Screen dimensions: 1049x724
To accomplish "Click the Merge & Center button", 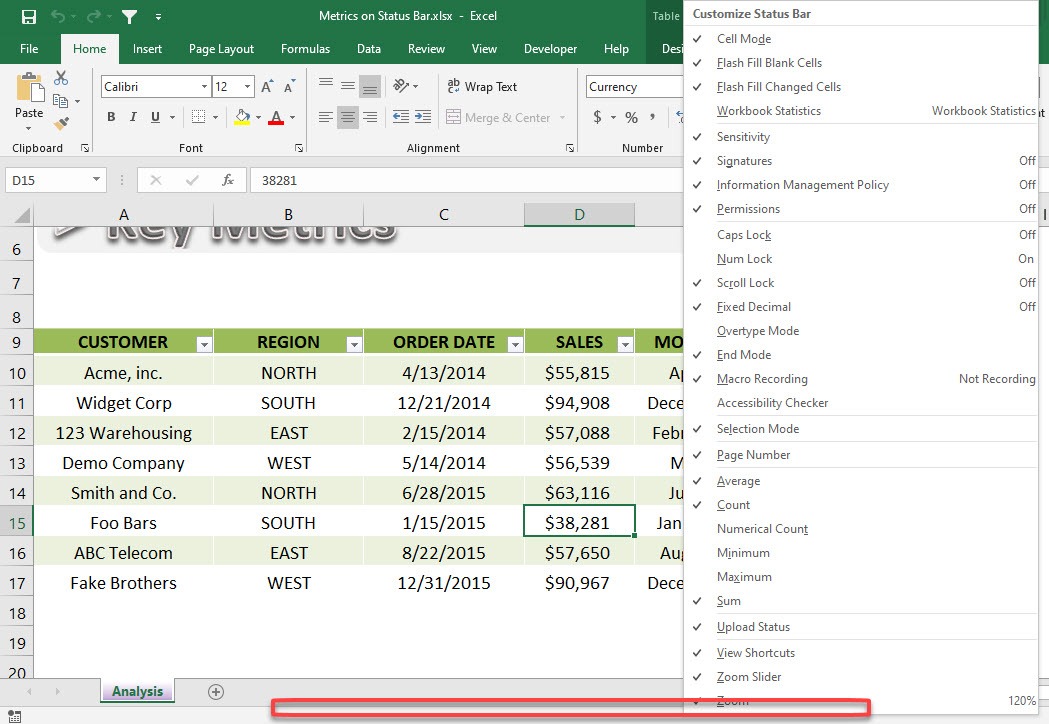I will click(x=498, y=117).
